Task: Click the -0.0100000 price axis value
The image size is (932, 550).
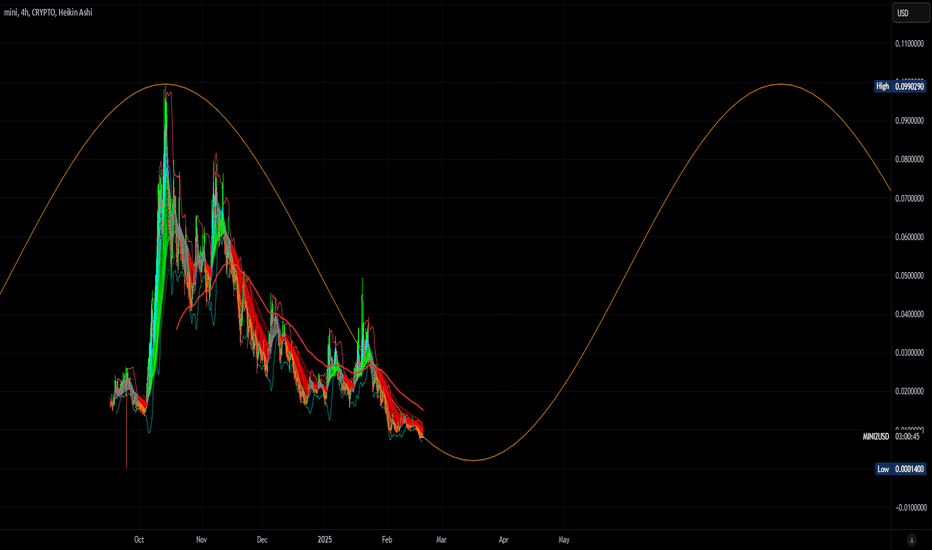Action: click(x=911, y=507)
